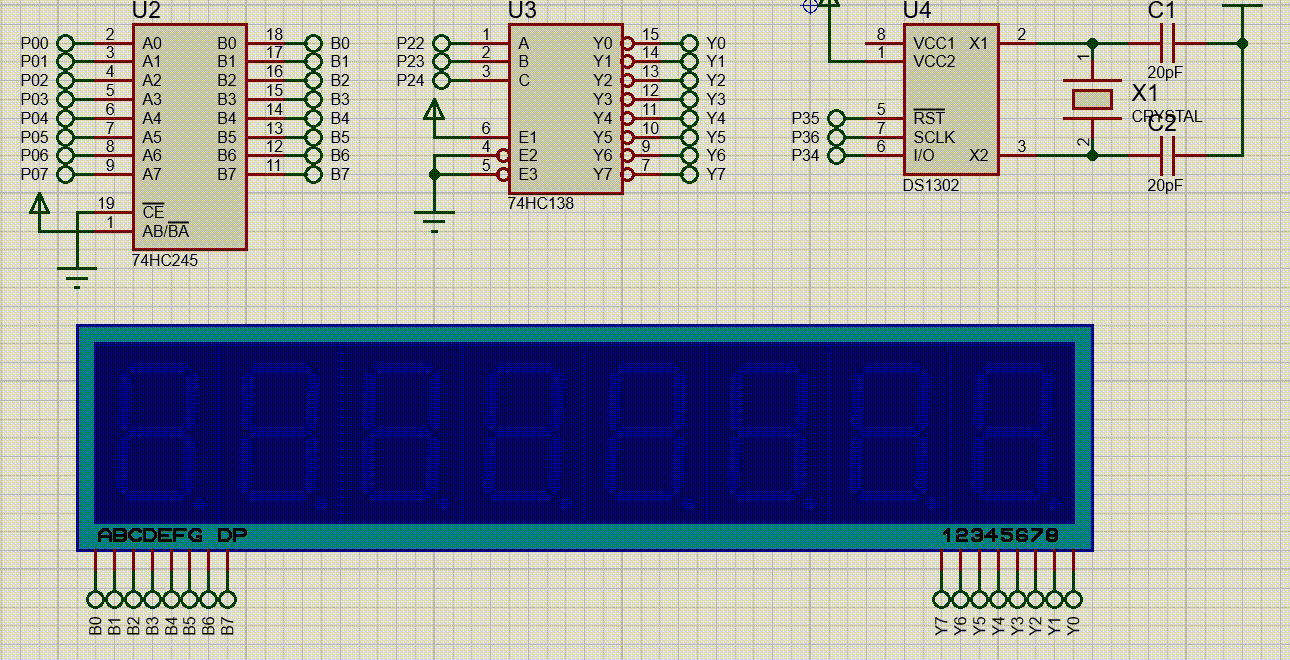Click the B7 terminal right of U2

(313, 175)
